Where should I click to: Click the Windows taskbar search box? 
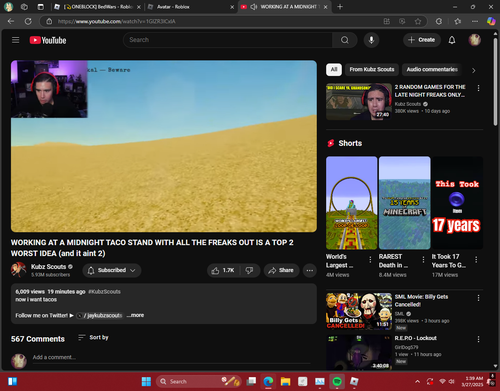(199, 381)
